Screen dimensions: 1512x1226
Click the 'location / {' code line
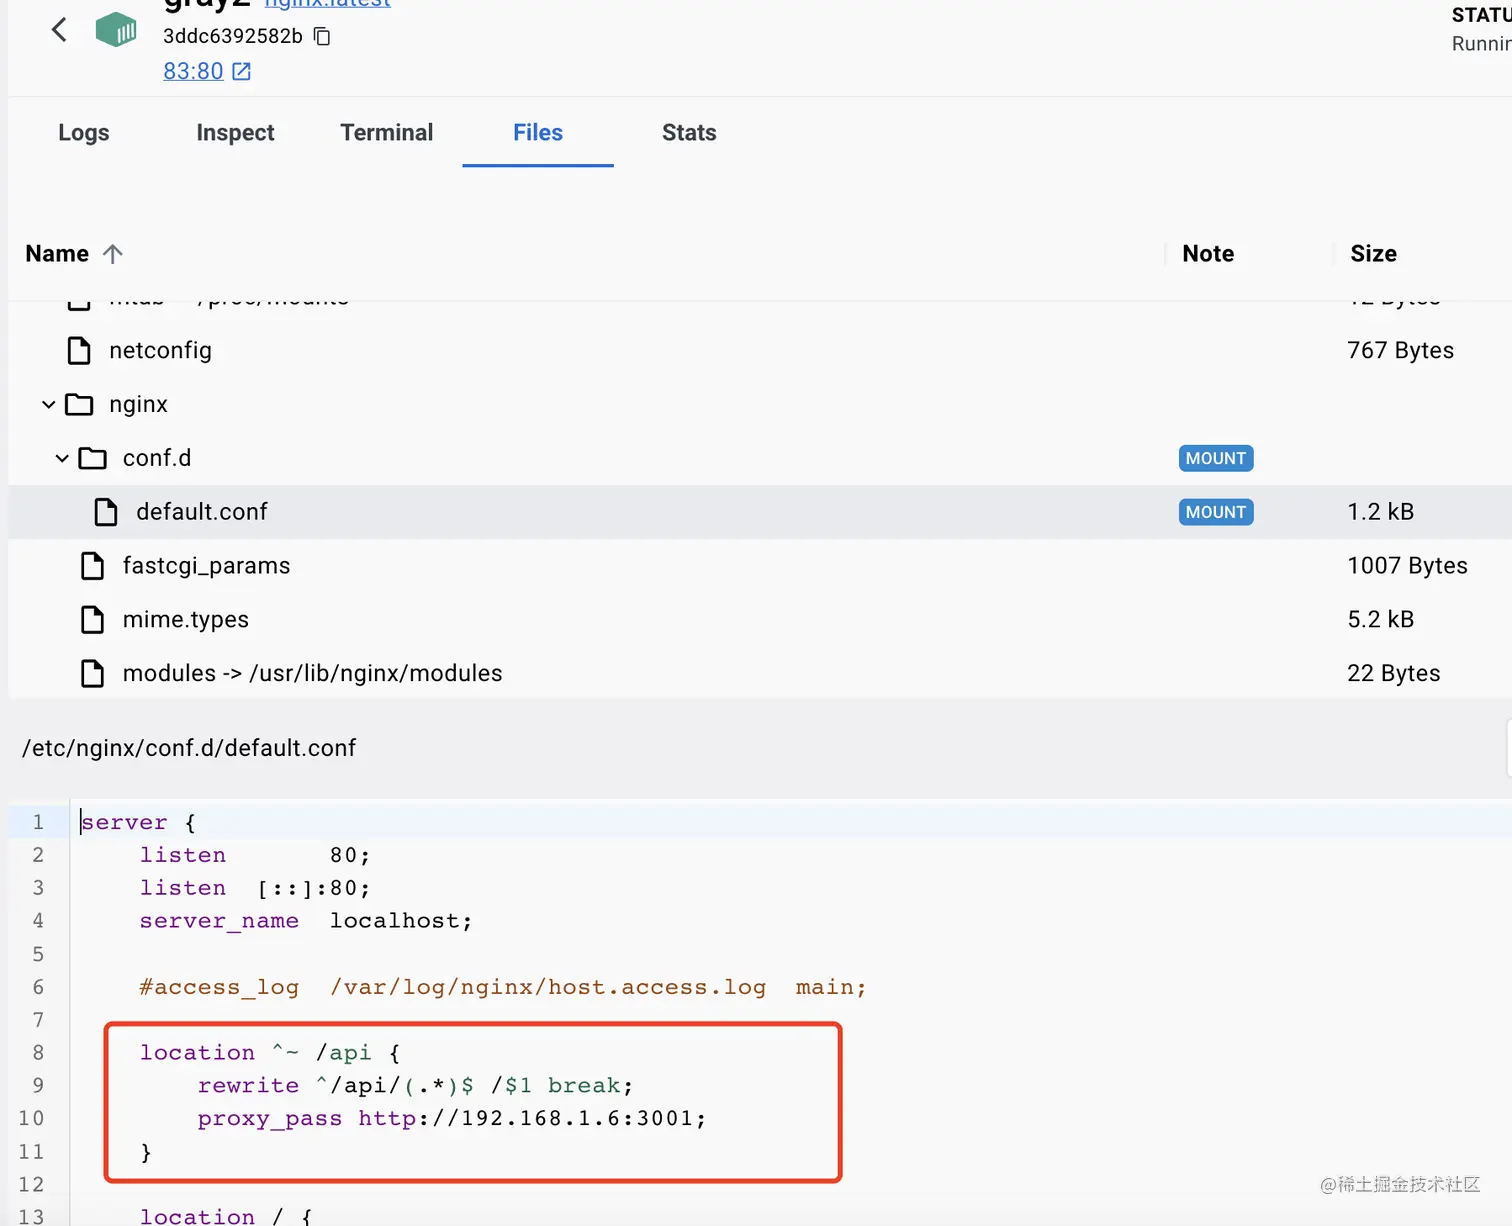pyautogui.click(x=226, y=1216)
